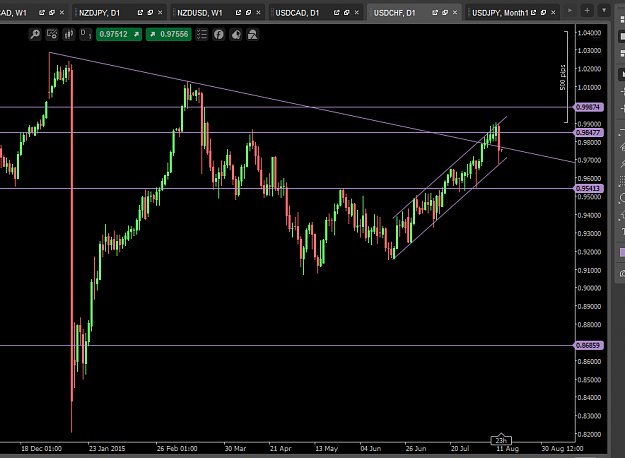Duplicate the AD, W1 chart
The height and width of the screenshot is (458, 625).
[52, 13]
